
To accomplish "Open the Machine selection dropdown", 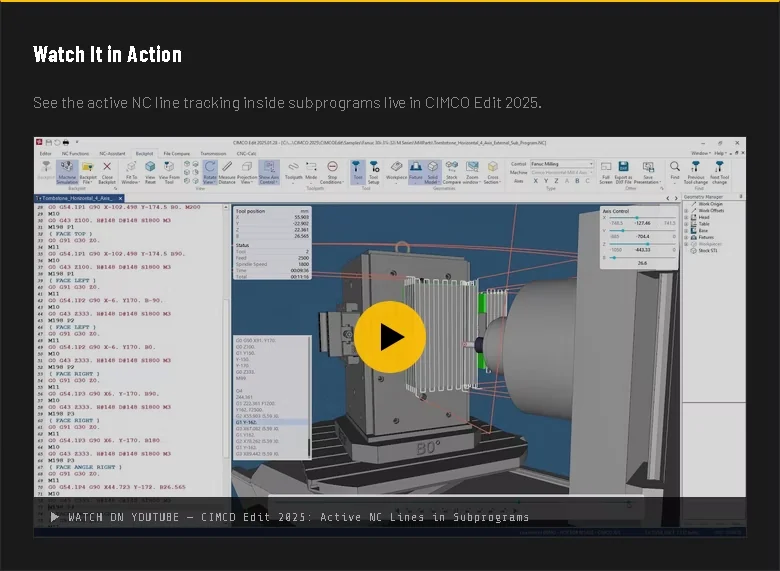I will [562, 172].
